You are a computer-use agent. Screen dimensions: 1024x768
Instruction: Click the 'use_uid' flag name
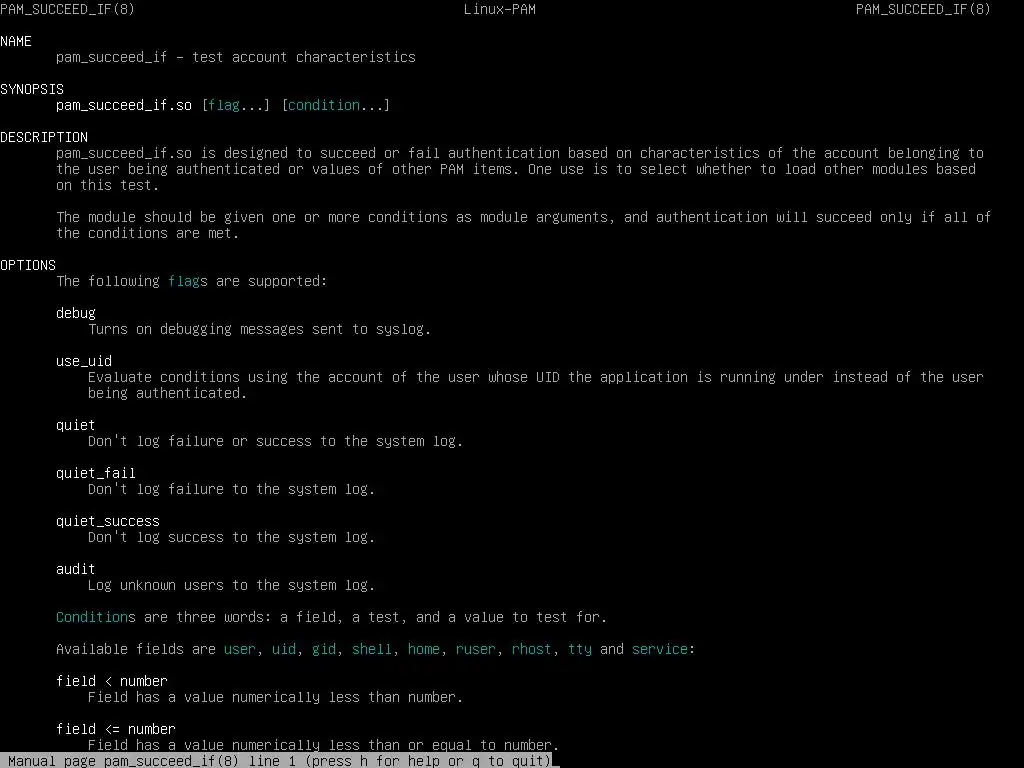pyautogui.click(x=84, y=361)
